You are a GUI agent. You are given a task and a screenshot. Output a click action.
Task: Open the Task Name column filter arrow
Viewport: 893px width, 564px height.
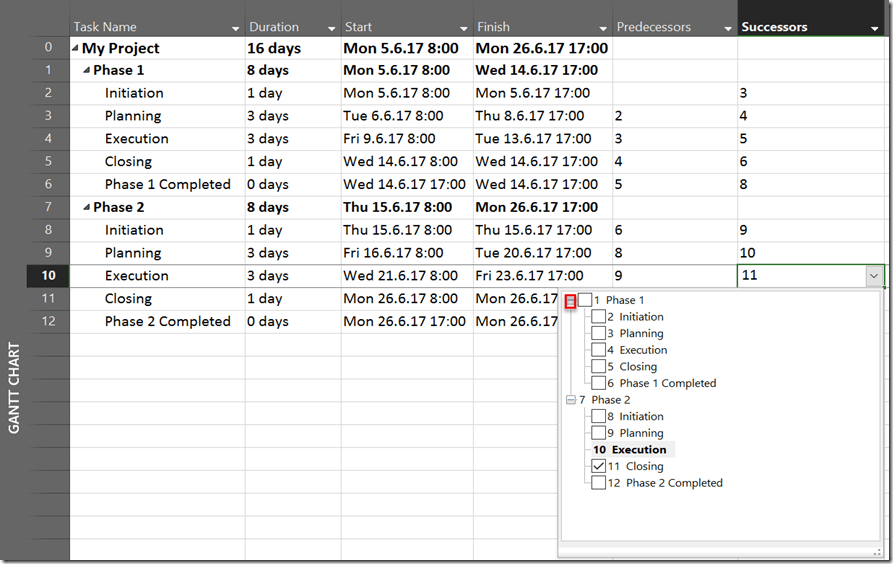[235, 28]
